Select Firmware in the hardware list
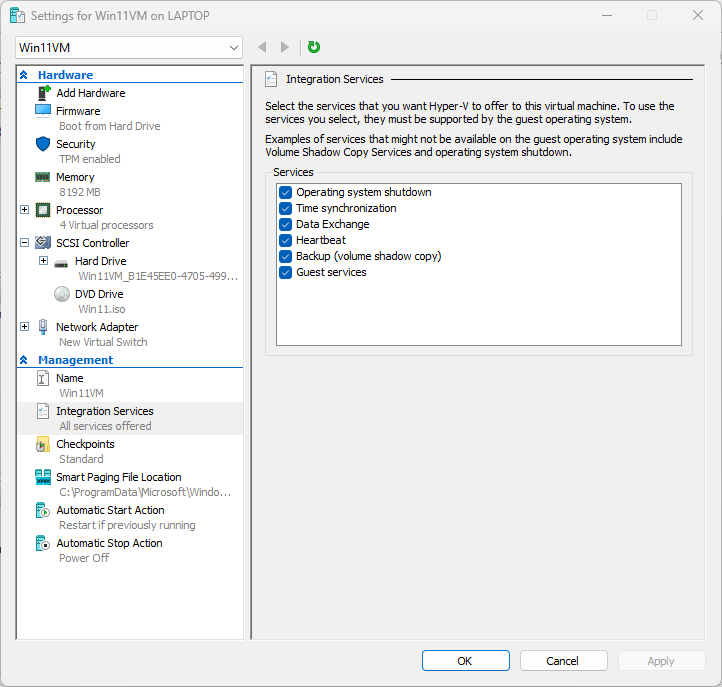 [78, 111]
